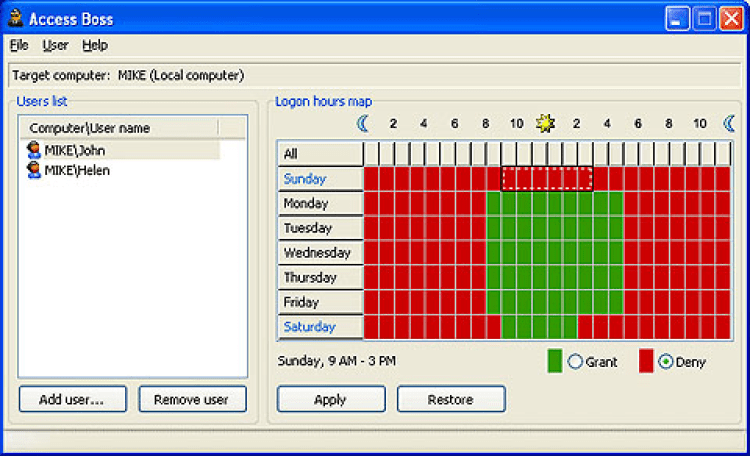Click the midnight moon icon at timeline start

coord(363,123)
